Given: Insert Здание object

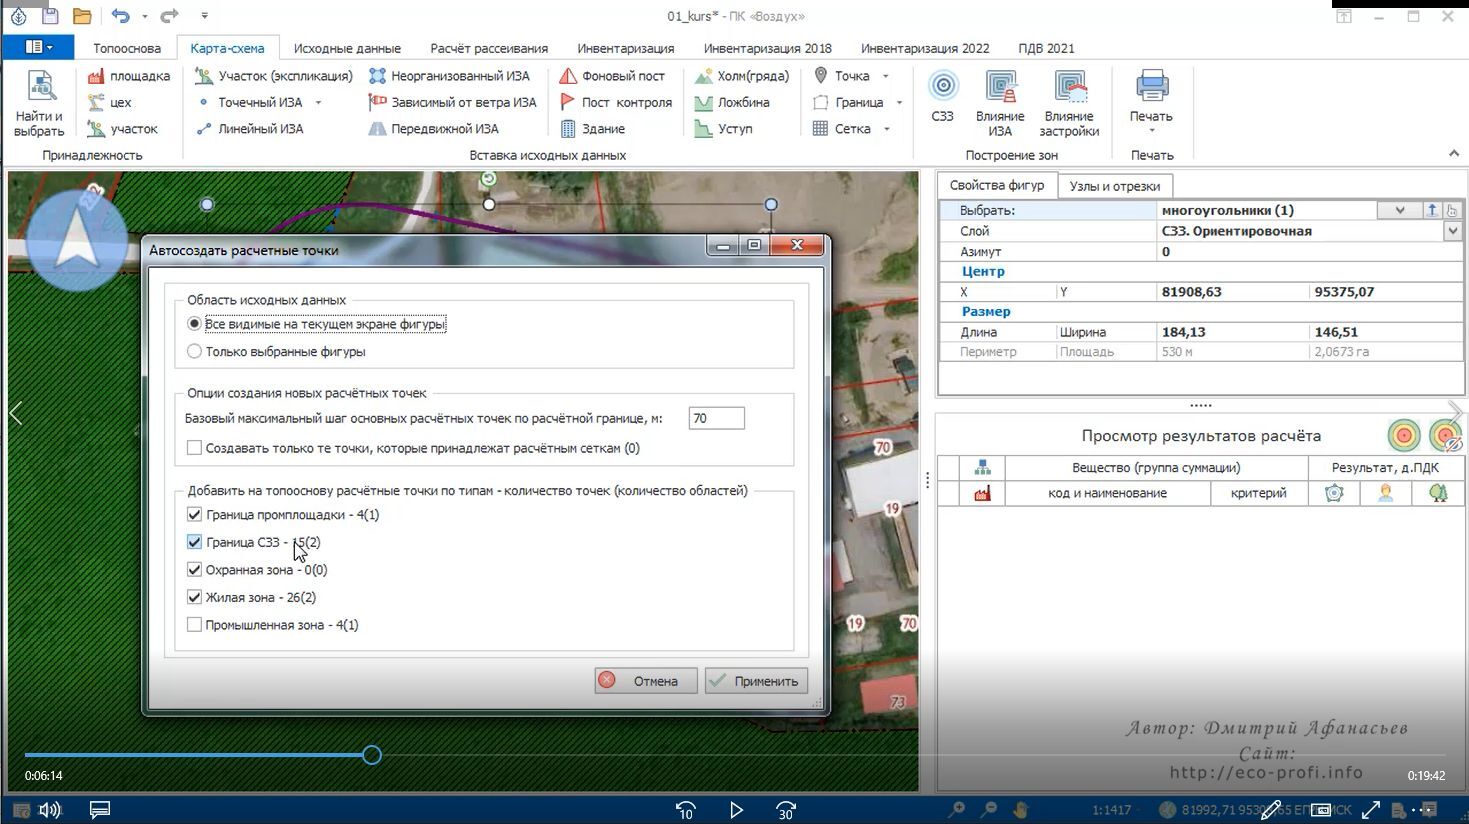Looking at the screenshot, I should coord(592,129).
